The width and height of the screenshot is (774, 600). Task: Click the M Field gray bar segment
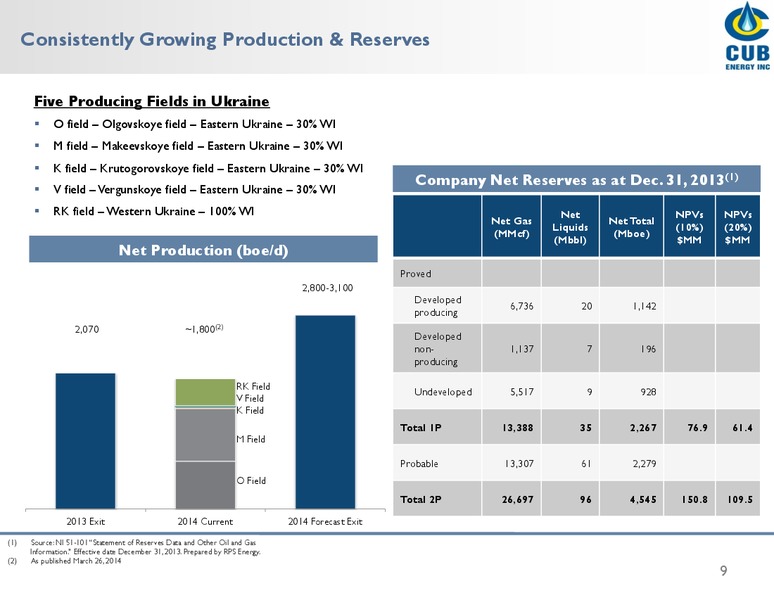point(205,435)
